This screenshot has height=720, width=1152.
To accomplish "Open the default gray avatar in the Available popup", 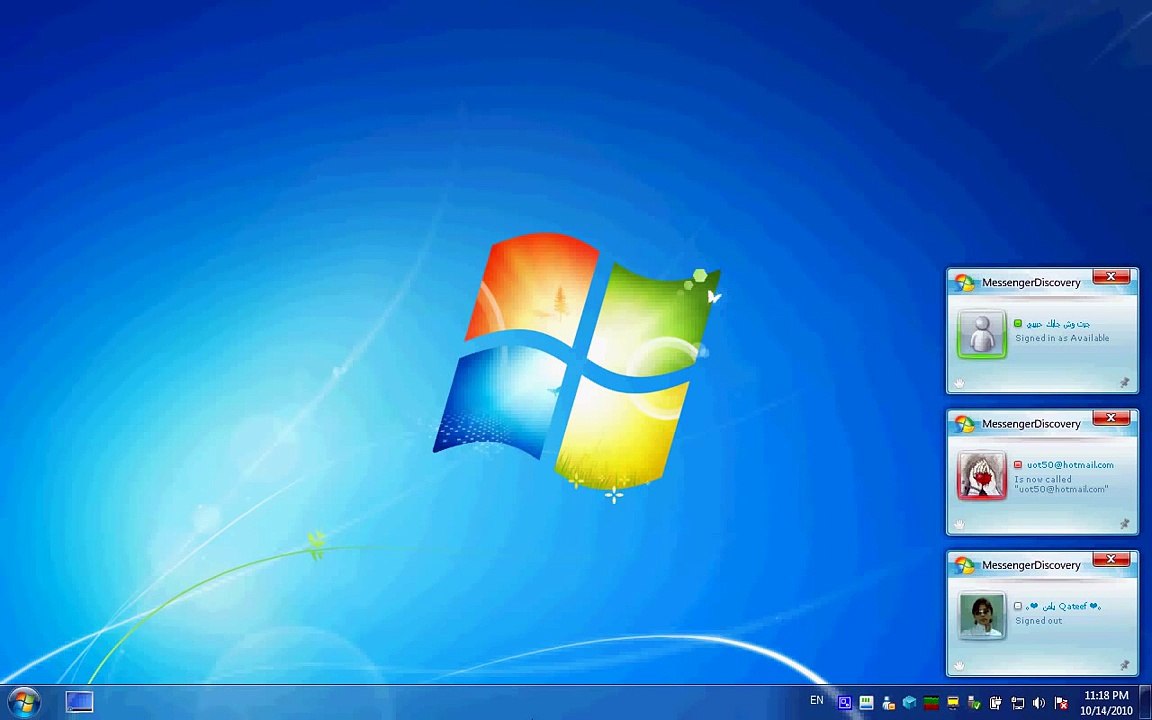I will pos(982,334).
